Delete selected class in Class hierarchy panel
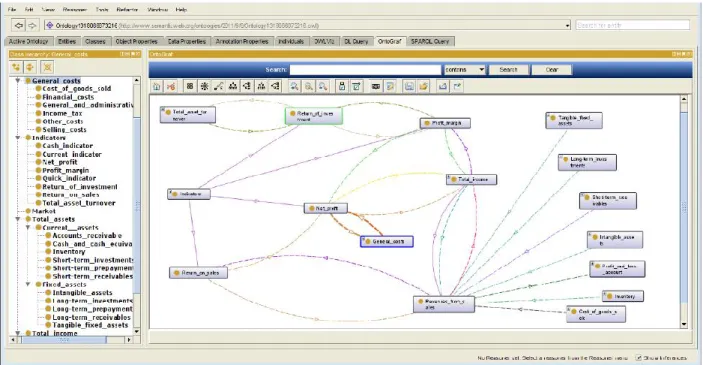Image resolution: width=703 pixels, height=365 pixels. click(47, 67)
